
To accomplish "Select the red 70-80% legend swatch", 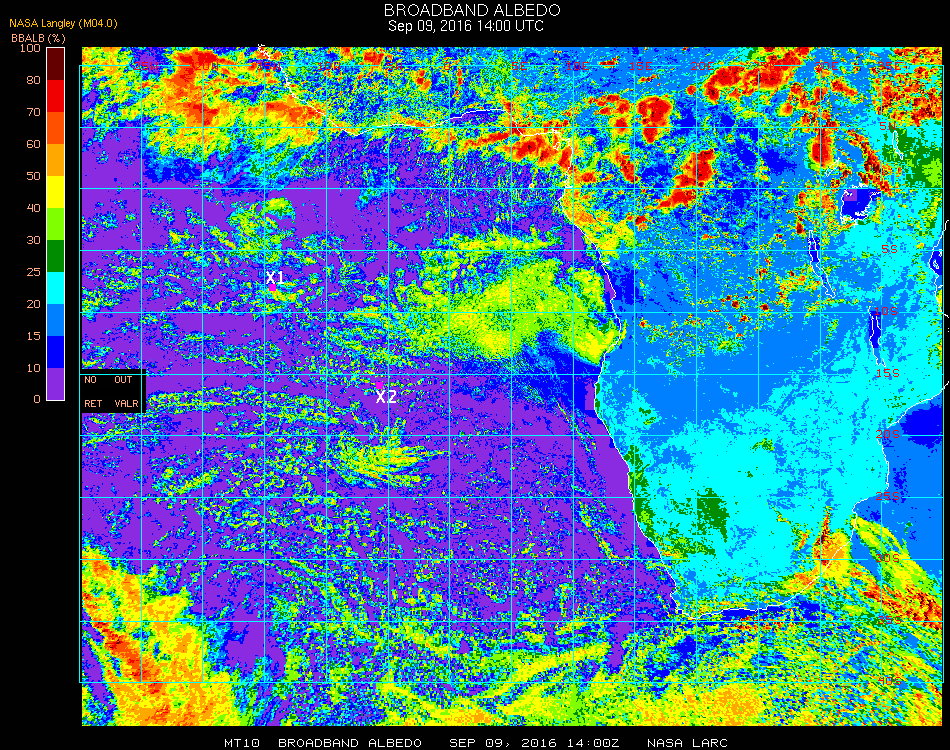I will (56, 96).
